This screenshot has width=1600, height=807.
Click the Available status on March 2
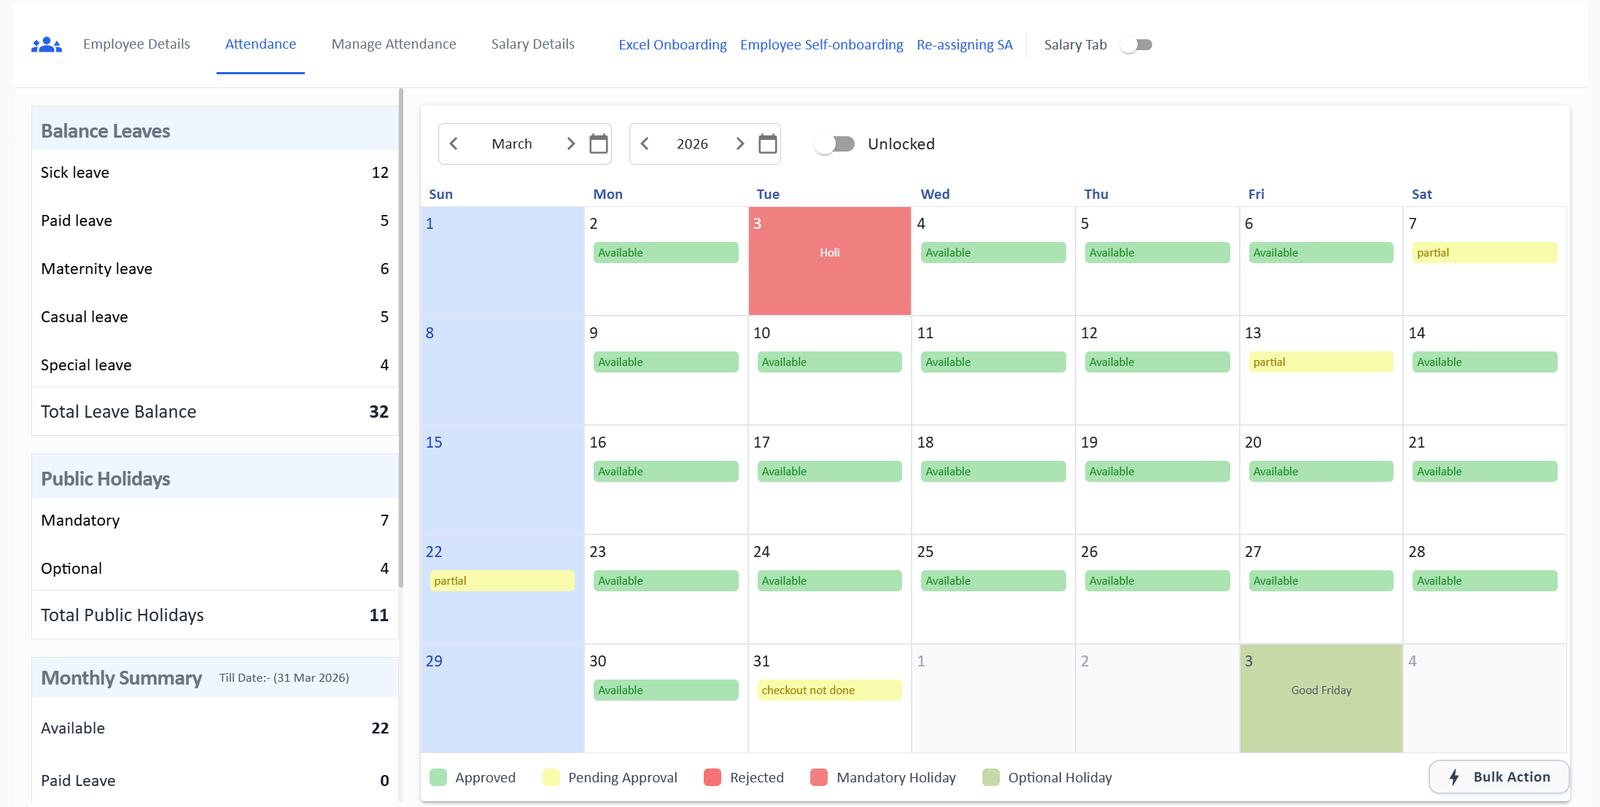click(666, 253)
